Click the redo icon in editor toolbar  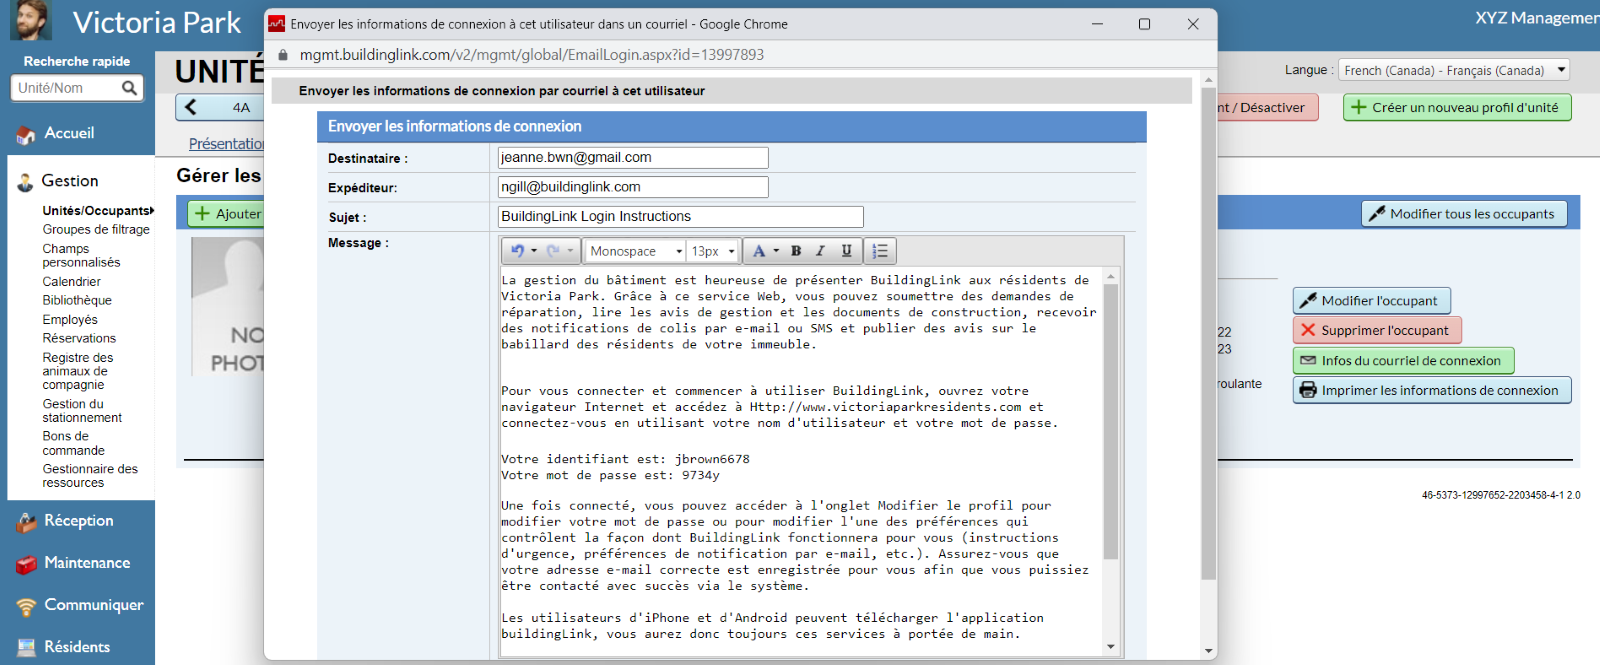(553, 251)
